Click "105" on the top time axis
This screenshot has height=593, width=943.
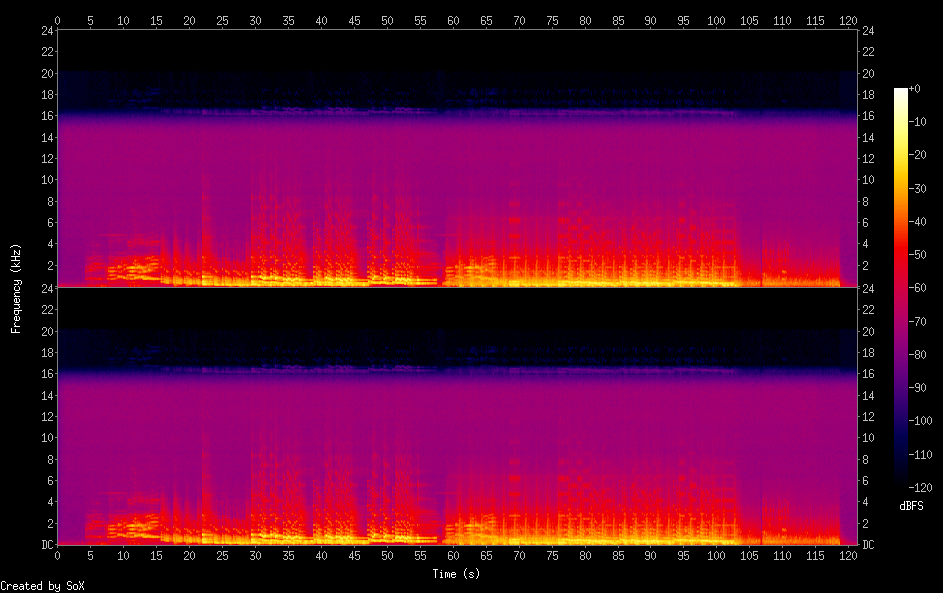pyautogui.click(x=749, y=20)
